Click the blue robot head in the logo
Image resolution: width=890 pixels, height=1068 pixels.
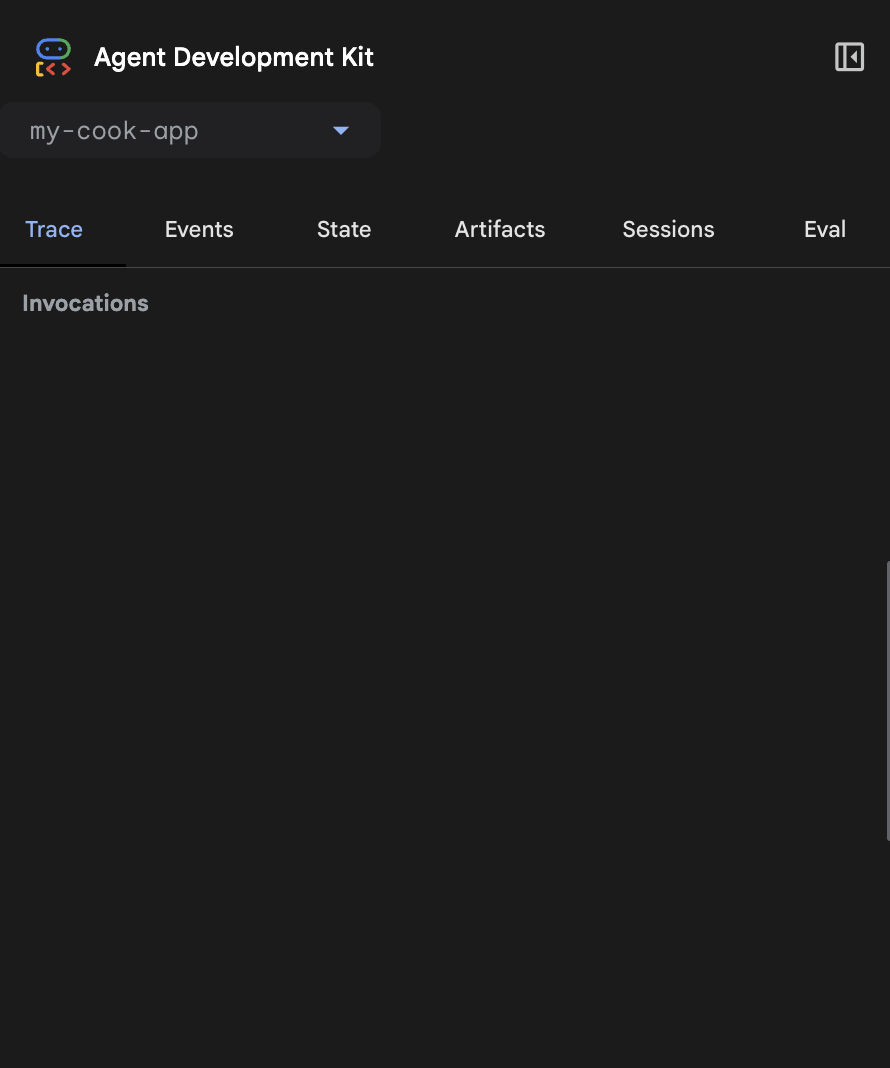(53, 48)
